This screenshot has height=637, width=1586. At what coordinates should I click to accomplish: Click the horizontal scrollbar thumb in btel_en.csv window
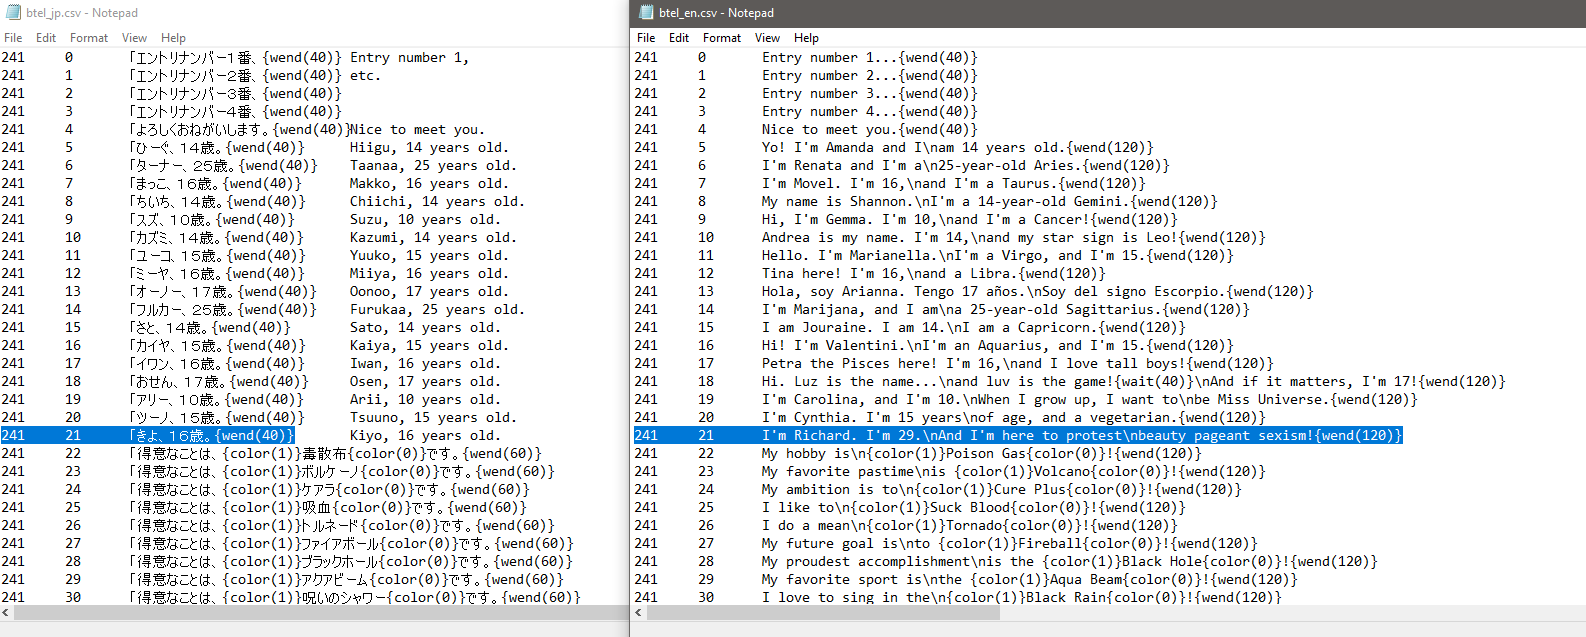(x=824, y=611)
